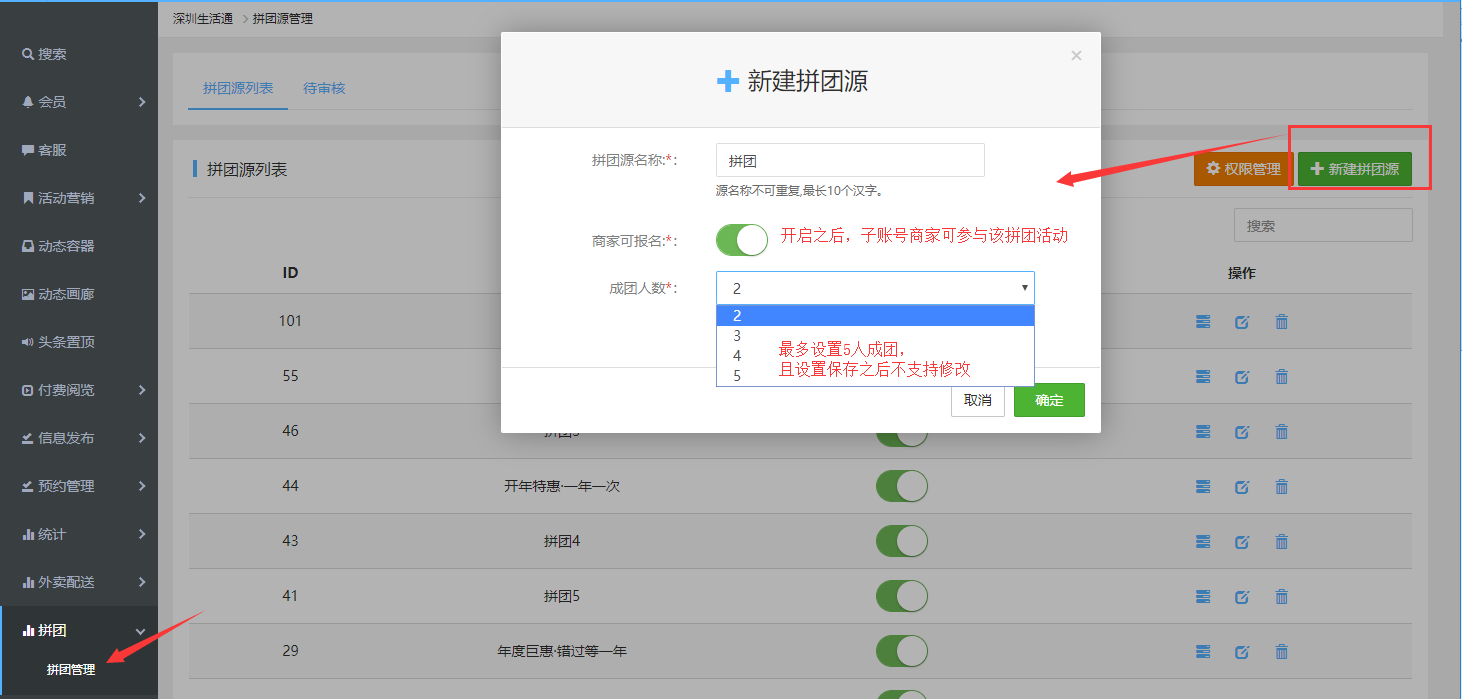Open the 成团人数 dropdown box

pos(875,288)
